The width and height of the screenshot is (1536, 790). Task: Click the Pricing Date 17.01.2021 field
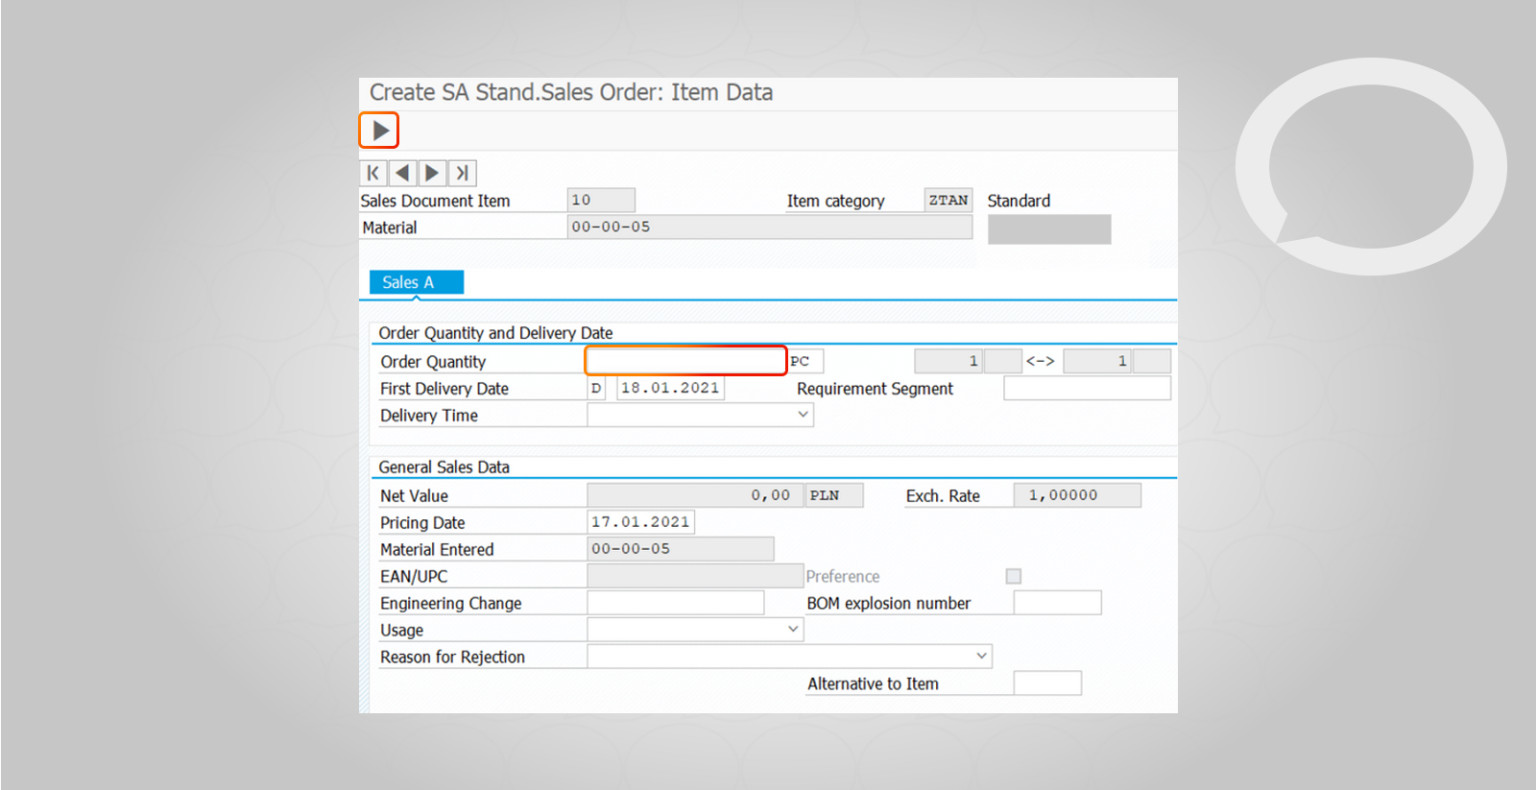[x=640, y=522]
